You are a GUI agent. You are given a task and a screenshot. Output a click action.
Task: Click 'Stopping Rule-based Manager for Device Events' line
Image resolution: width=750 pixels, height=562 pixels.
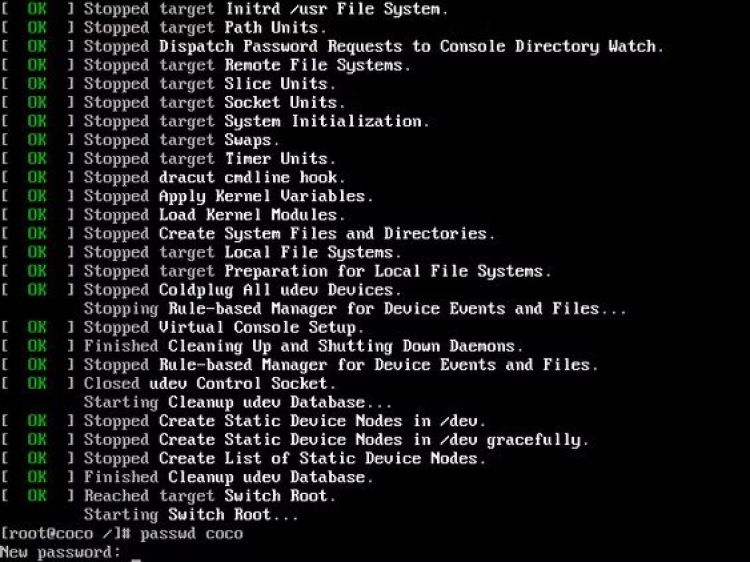355,309
